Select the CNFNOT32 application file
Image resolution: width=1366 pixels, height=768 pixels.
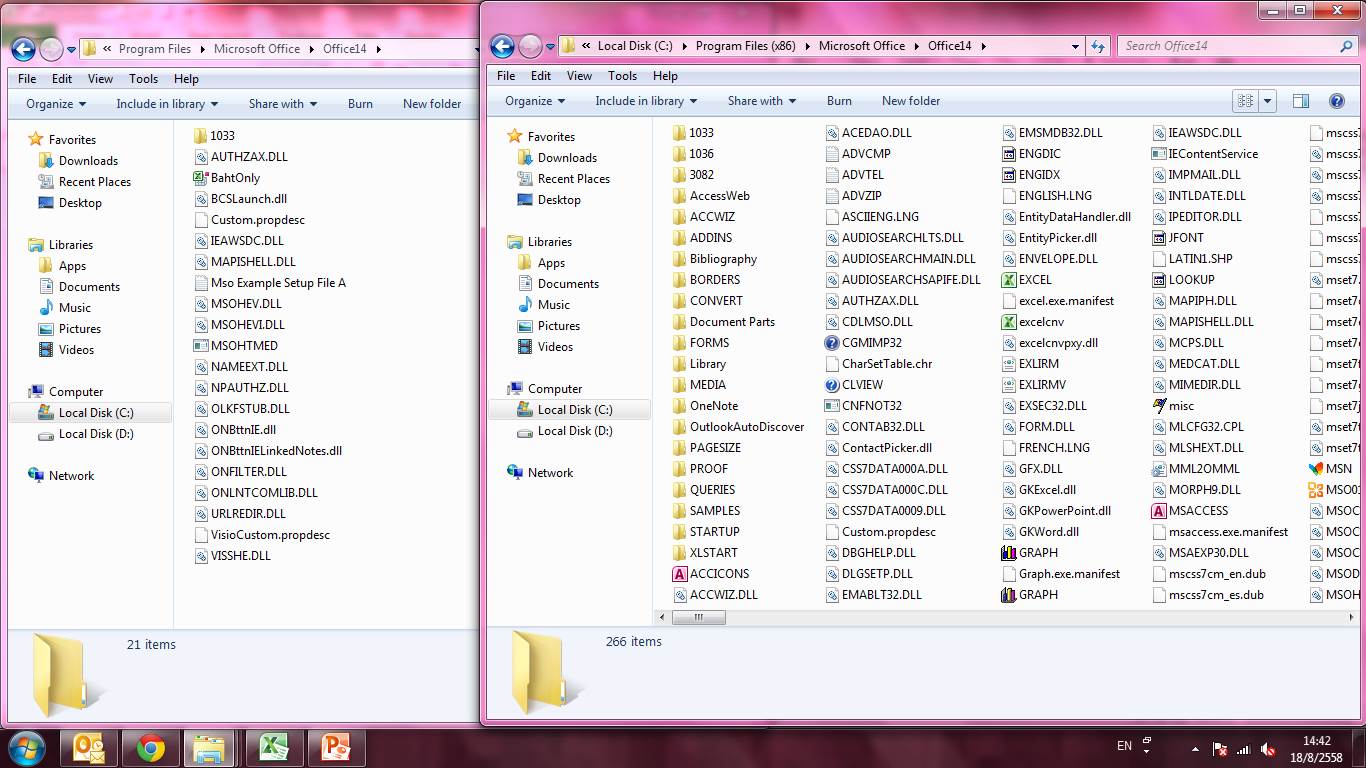point(863,406)
